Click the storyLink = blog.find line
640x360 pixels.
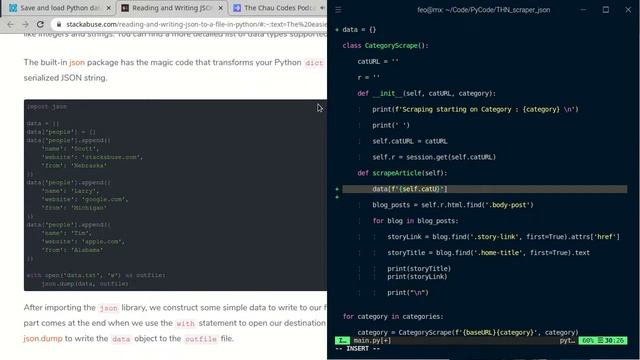(503, 237)
